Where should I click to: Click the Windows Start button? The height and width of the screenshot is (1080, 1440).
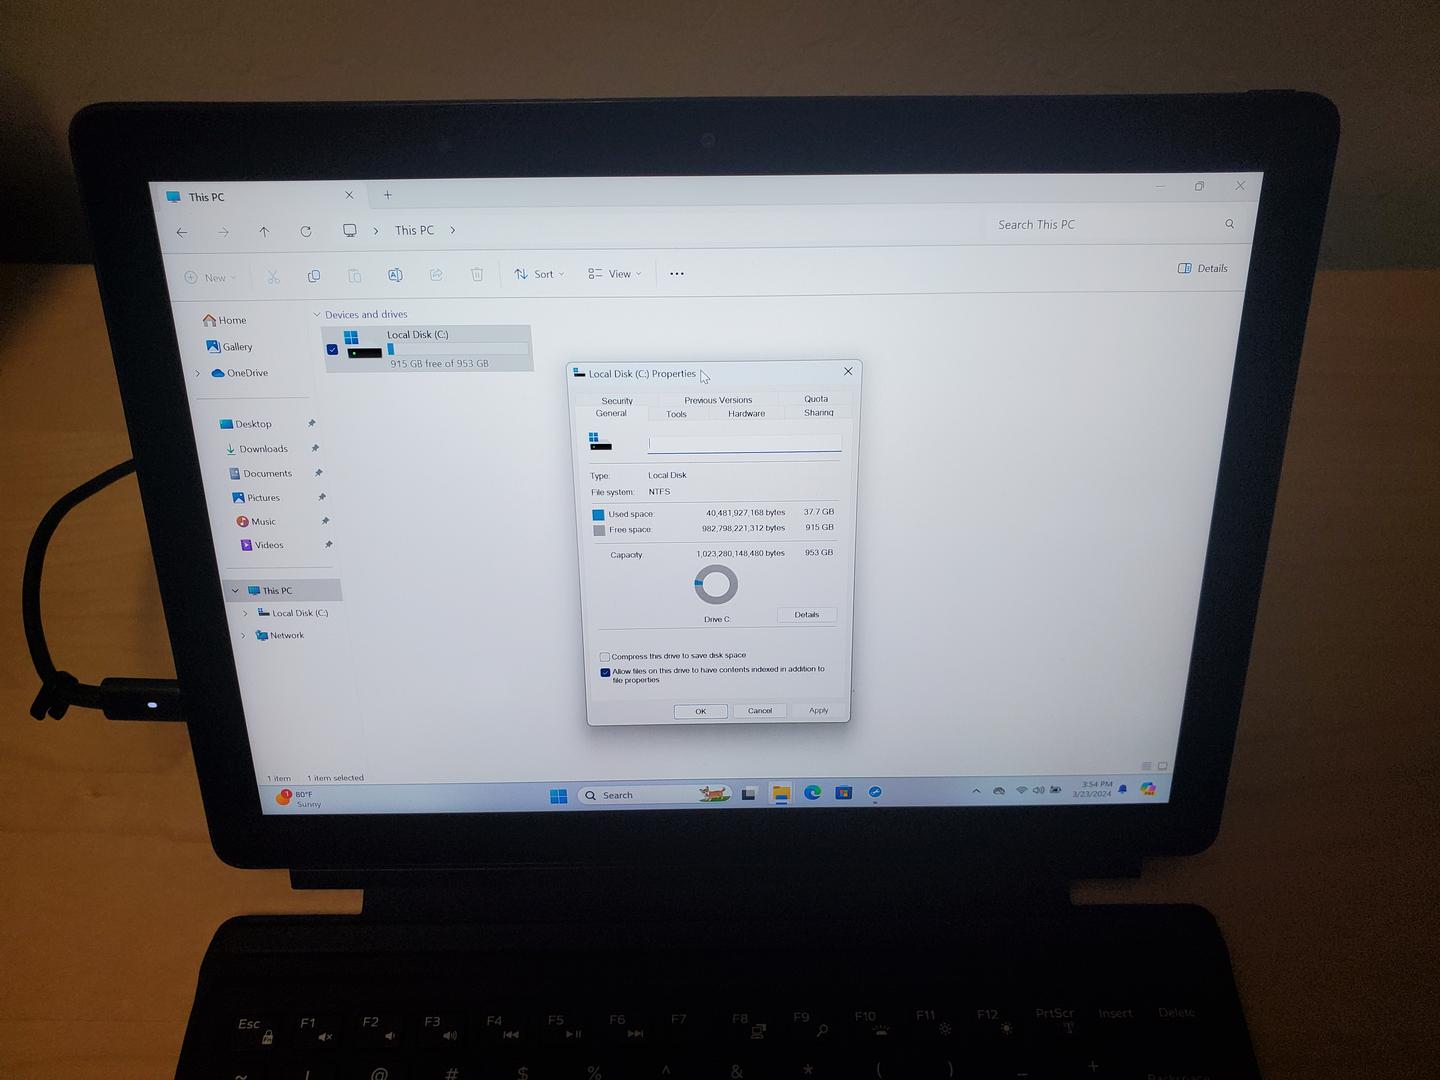click(558, 796)
